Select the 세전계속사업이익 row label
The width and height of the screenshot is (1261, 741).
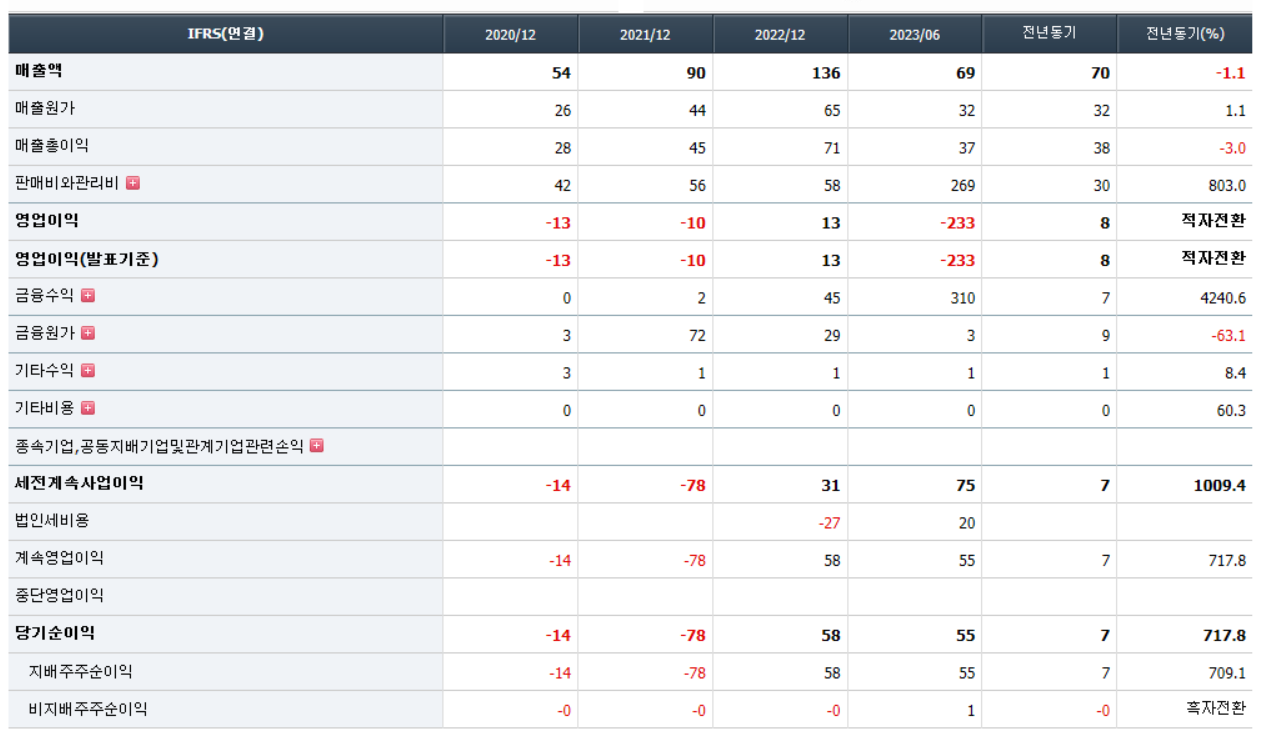click(x=79, y=483)
